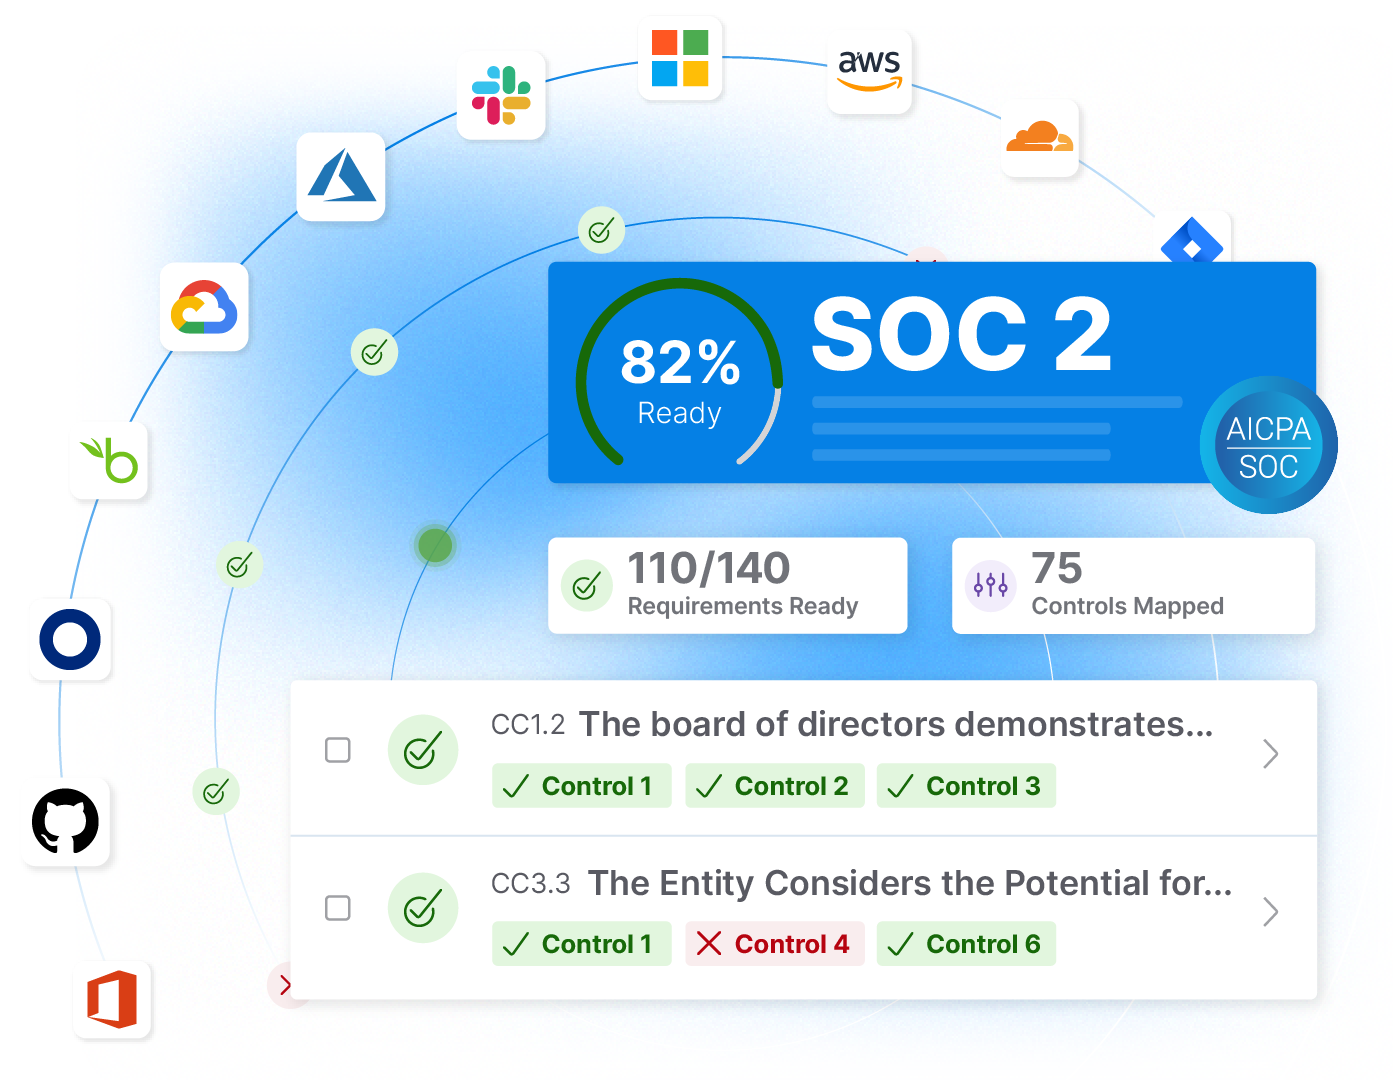
Task: Select the Google Cloud icon
Action: 204,307
